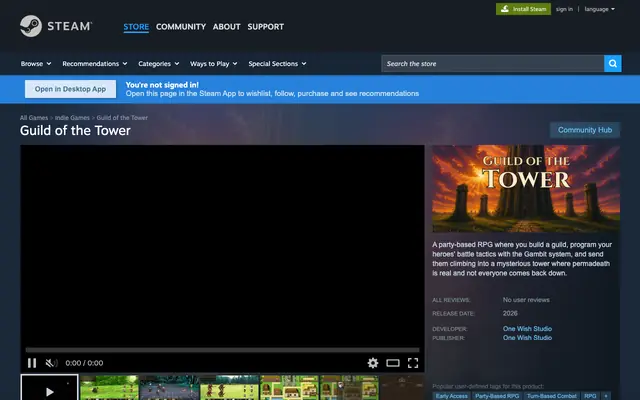
Task: Click Guild of the Tower breadcrumb
Action: click(x=122, y=118)
